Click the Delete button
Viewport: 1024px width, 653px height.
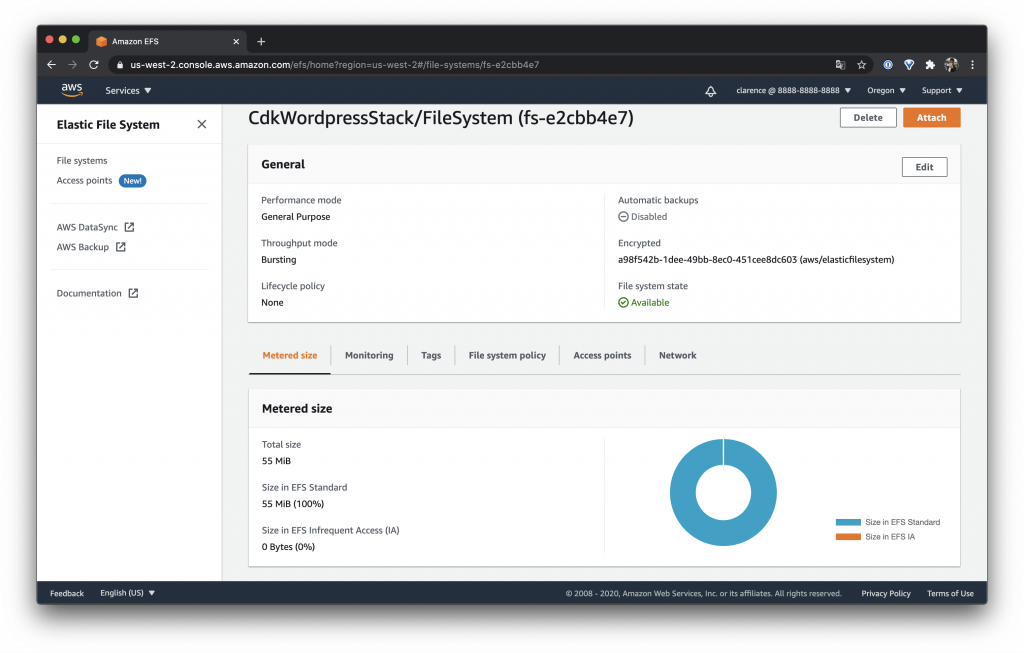click(868, 118)
